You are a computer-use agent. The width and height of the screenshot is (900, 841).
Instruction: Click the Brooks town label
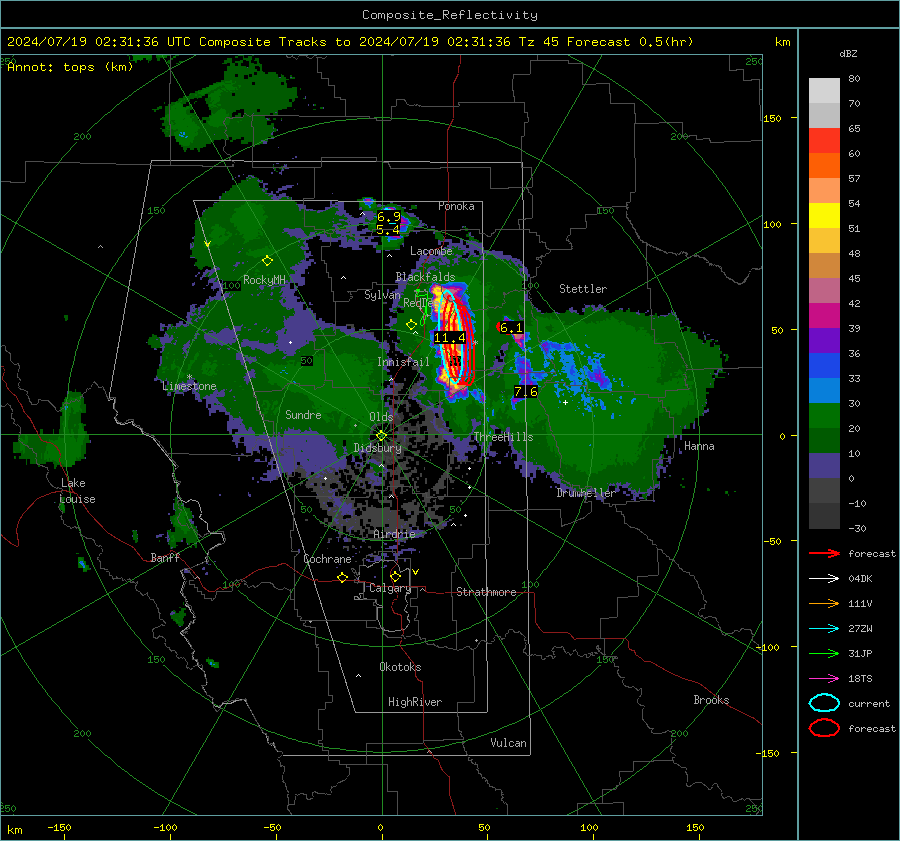click(x=711, y=700)
